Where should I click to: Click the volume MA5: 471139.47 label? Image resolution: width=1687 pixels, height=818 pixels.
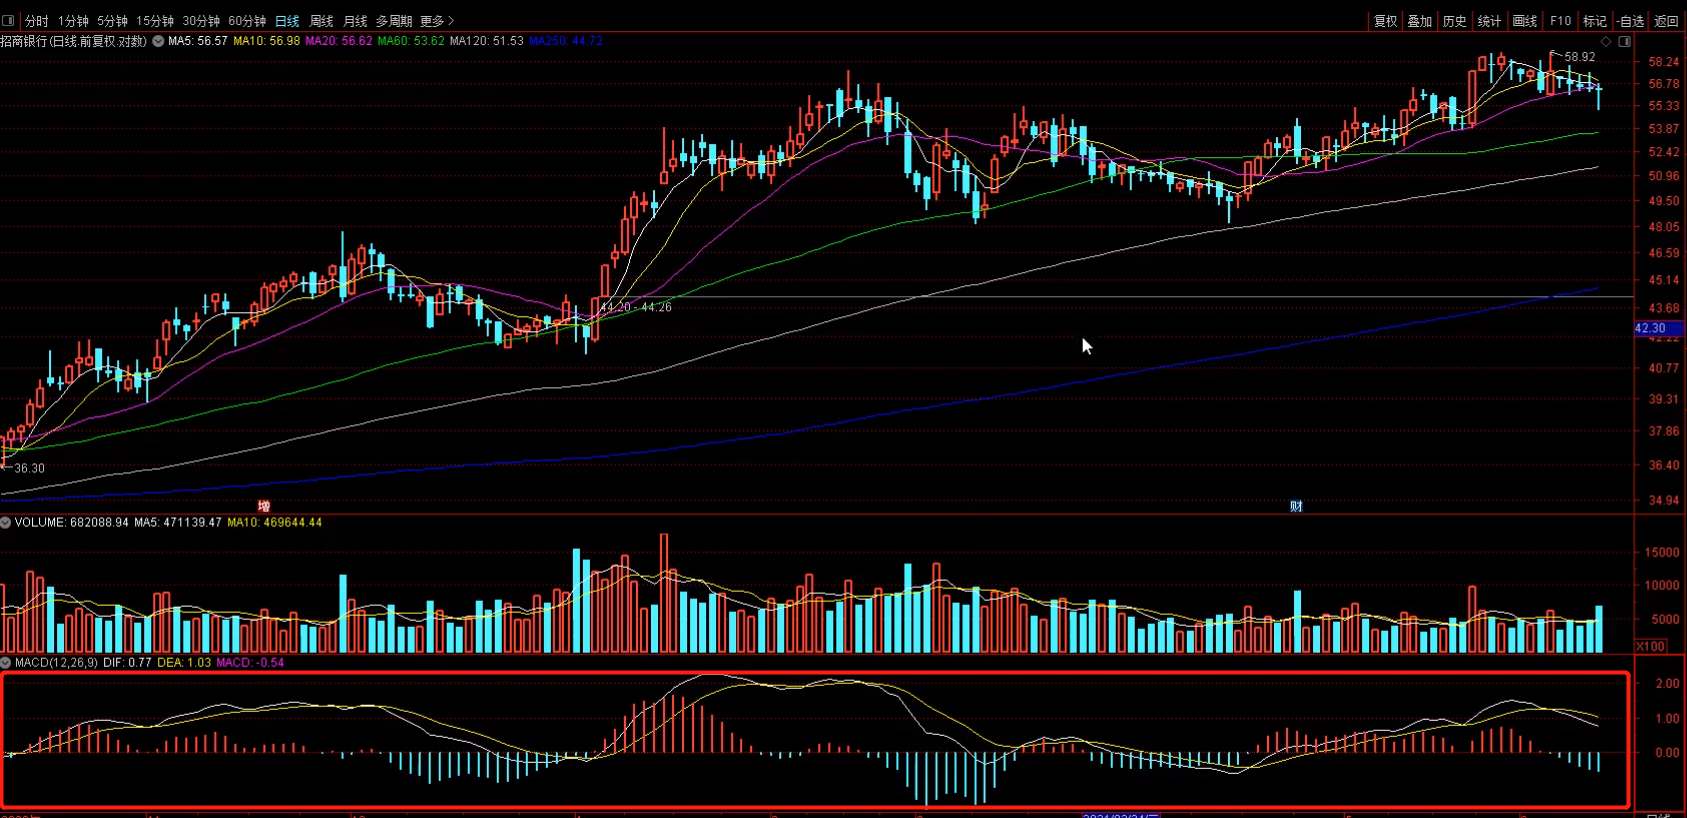click(178, 522)
